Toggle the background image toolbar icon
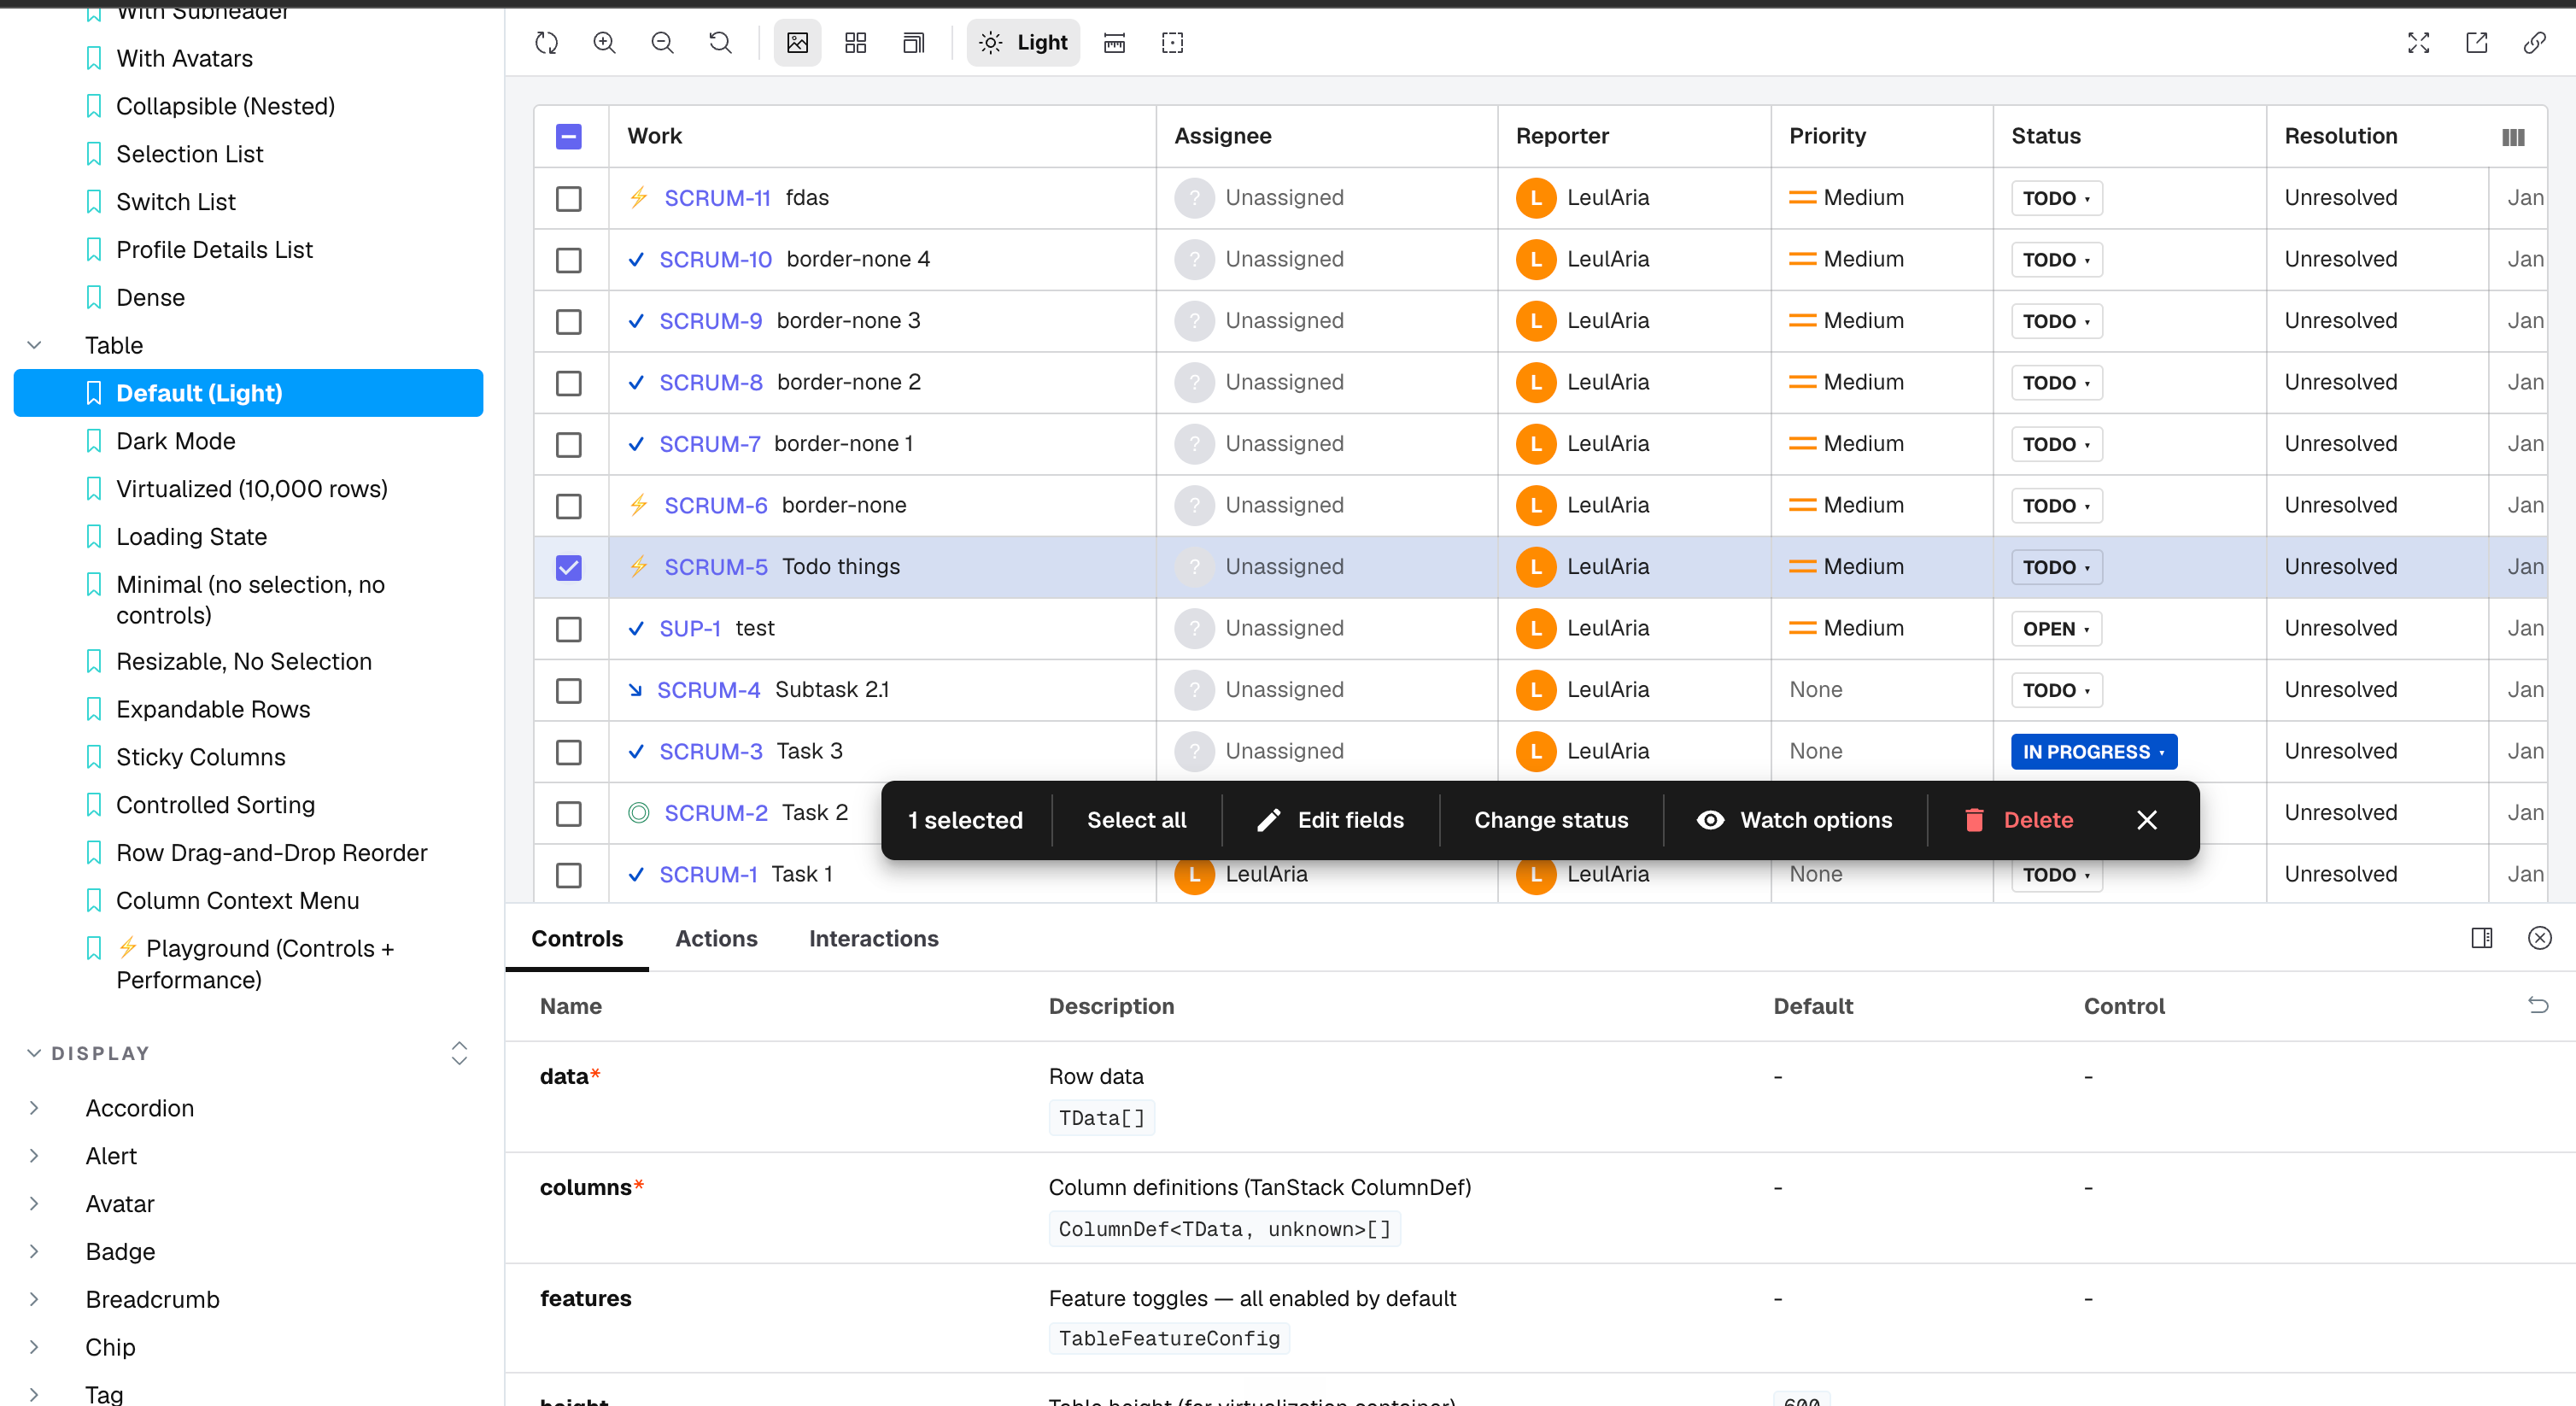 [797, 43]
